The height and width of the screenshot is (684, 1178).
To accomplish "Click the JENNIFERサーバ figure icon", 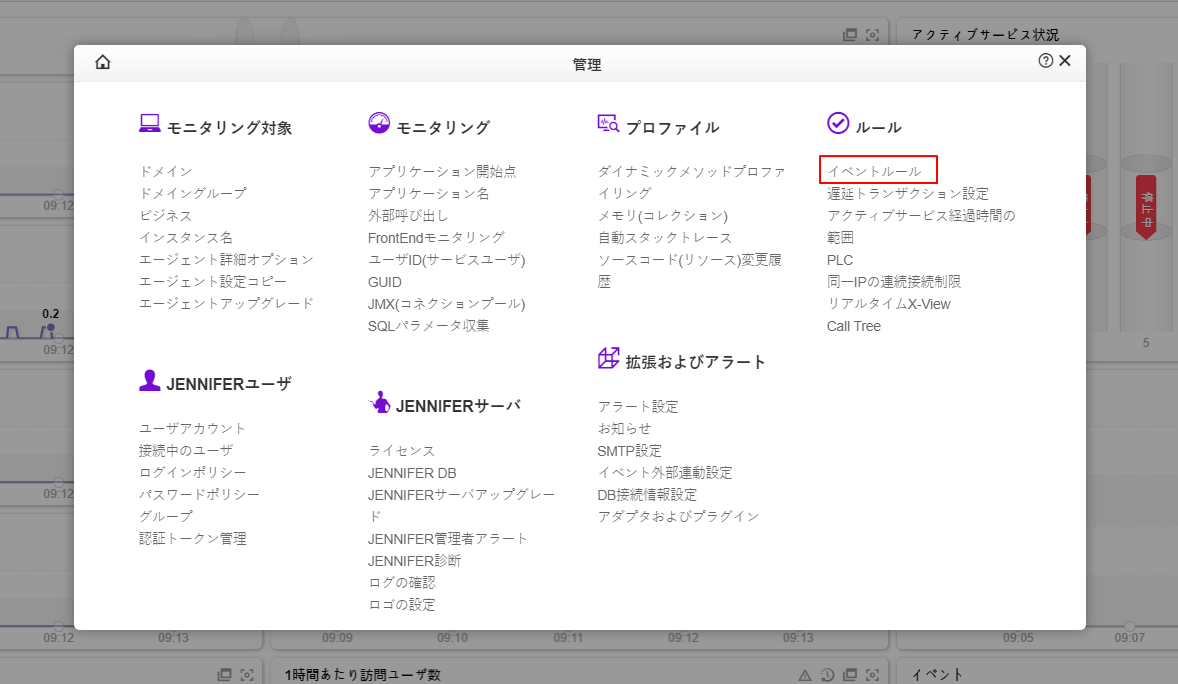I will 379,402.
